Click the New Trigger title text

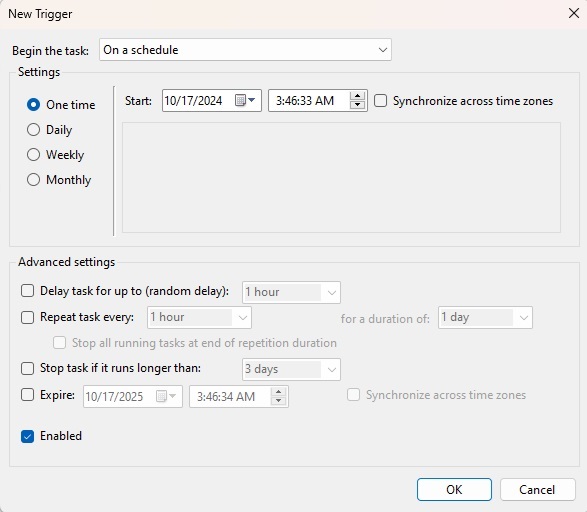pyautogui.click(x=40, y=14)
